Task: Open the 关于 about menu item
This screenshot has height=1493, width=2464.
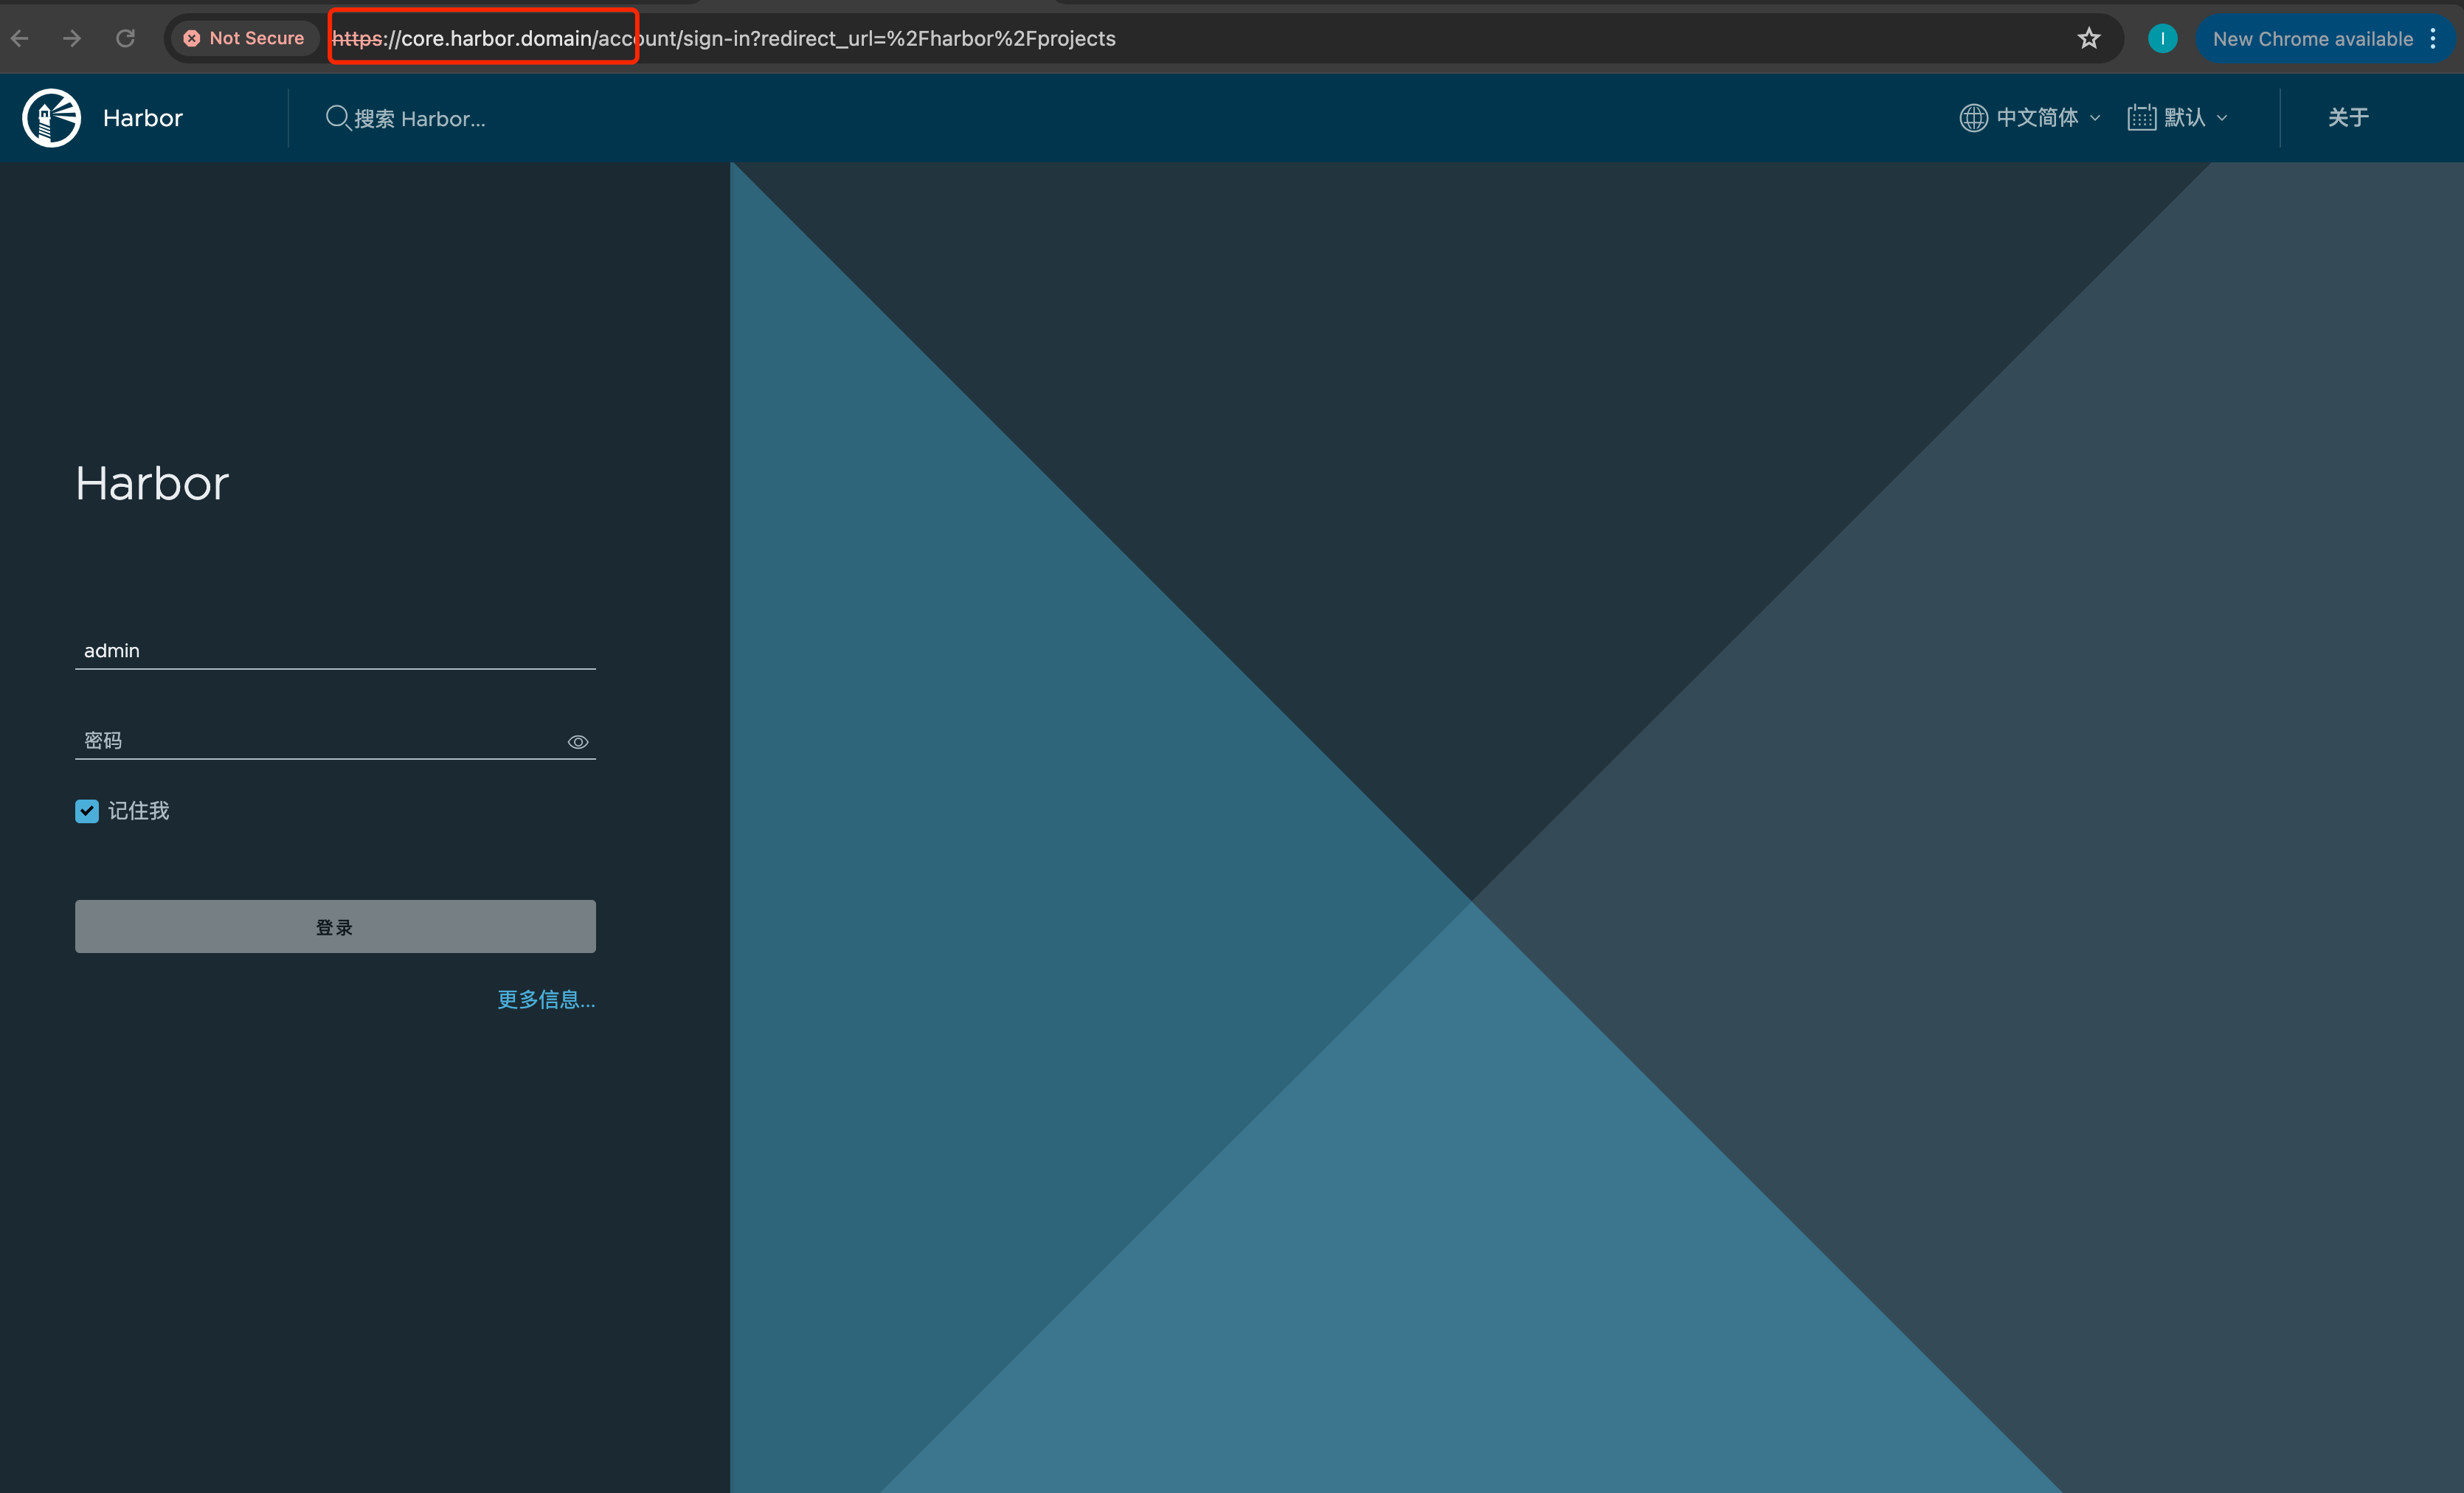Action: (x=2348, y=117)
